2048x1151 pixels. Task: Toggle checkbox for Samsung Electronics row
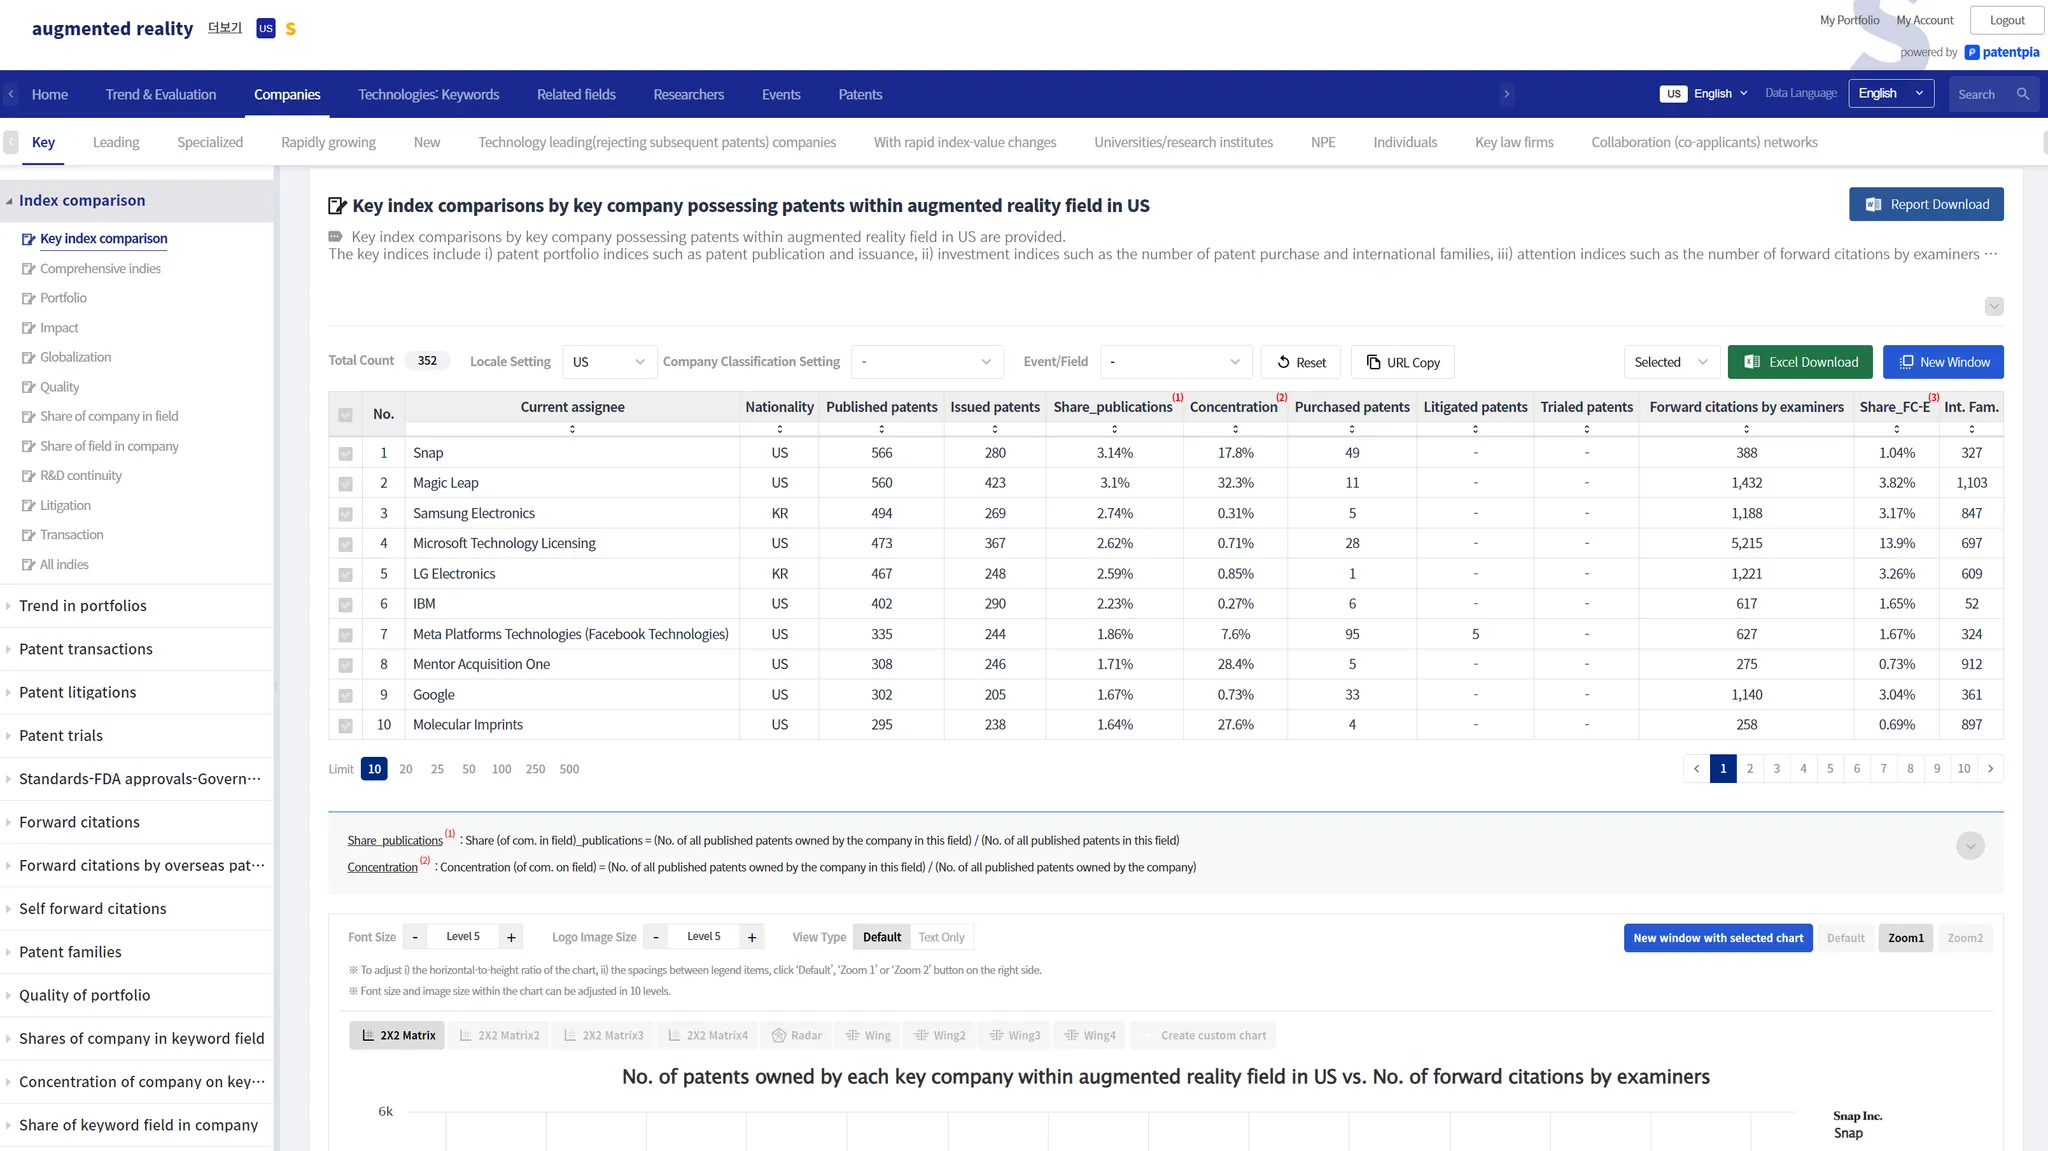tap(345, 514)
